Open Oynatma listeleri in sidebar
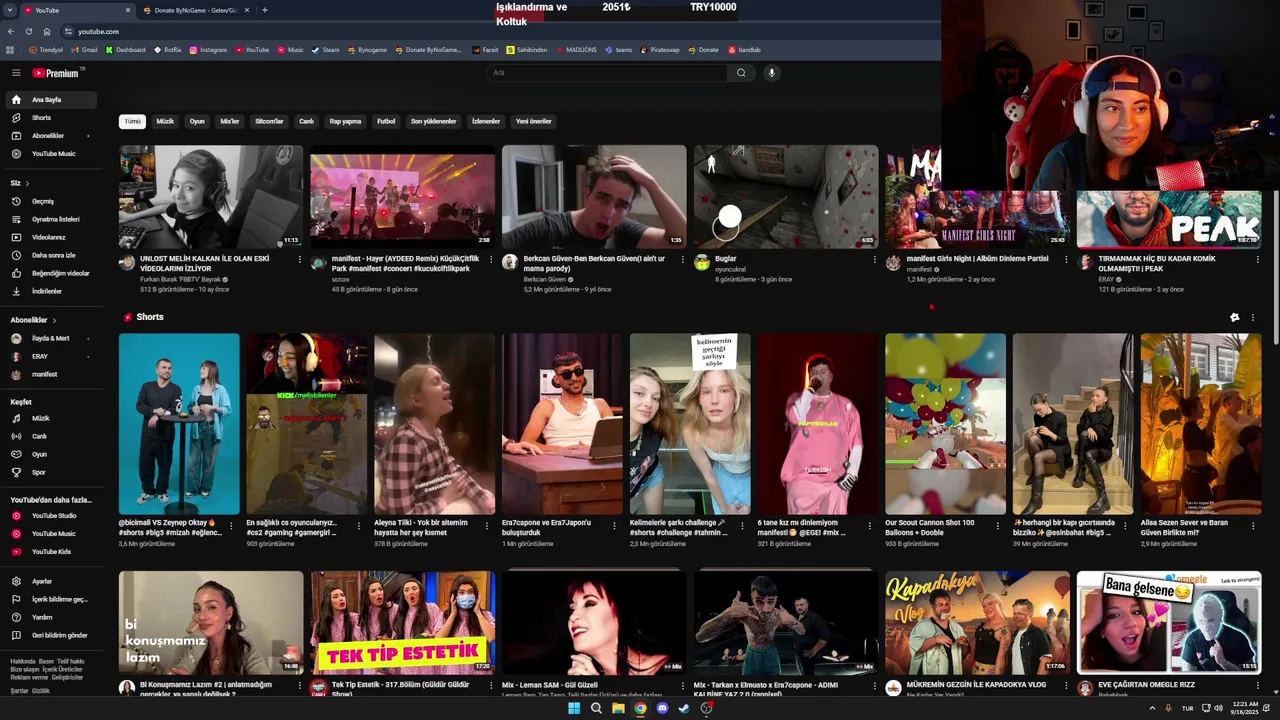 coord(55,219)
